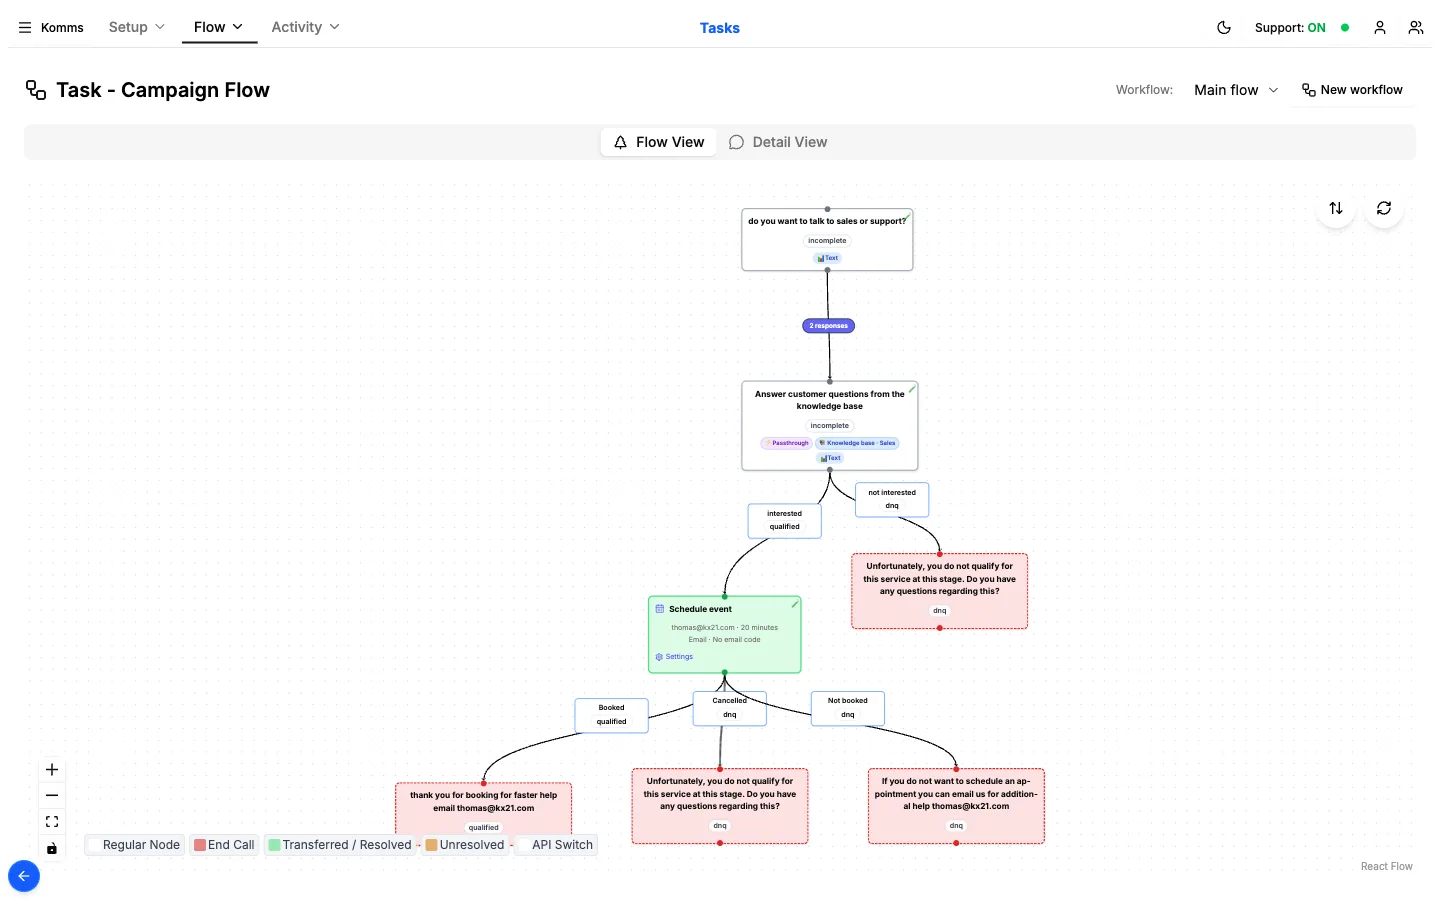Zoom in on the flow canvas
This screenshot has width=1440, height=900.
tap(52, 770)
